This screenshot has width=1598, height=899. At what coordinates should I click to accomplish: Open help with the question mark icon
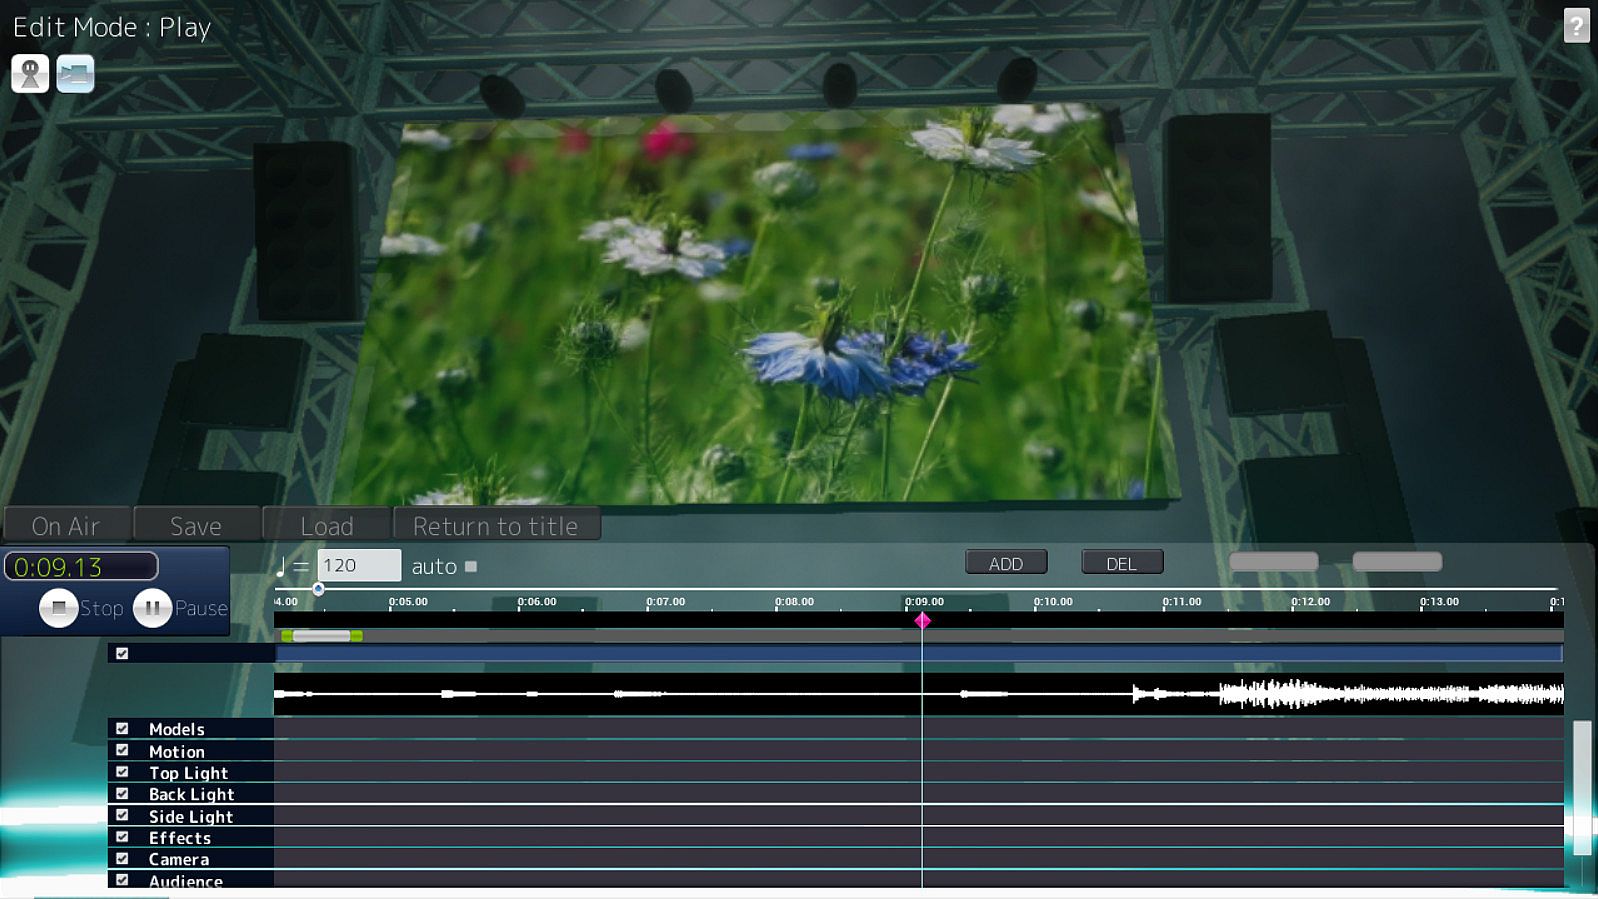click(1576, 26)
